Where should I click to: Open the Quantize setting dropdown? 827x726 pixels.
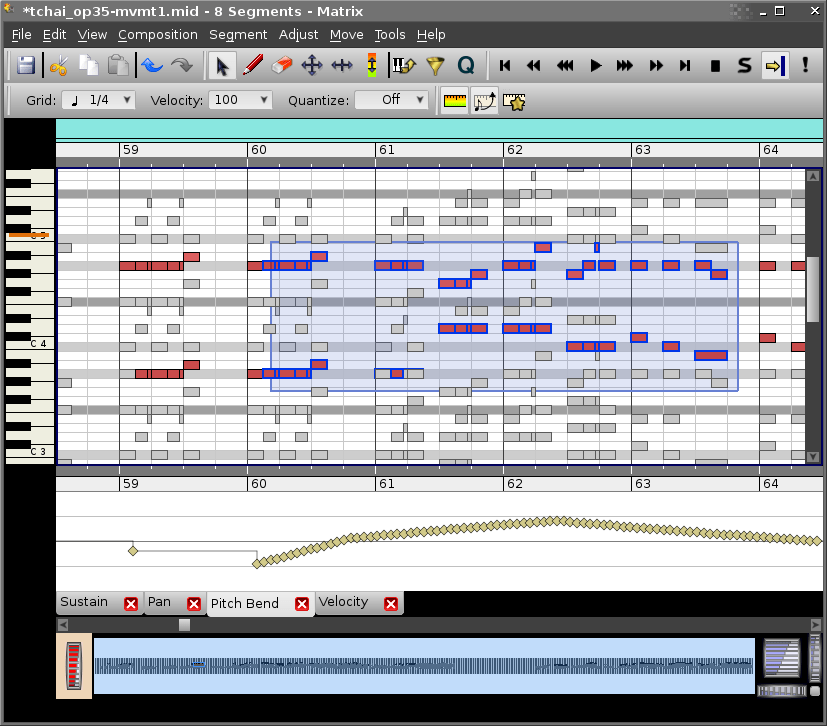pyautogui.click(x=392, y=99)
